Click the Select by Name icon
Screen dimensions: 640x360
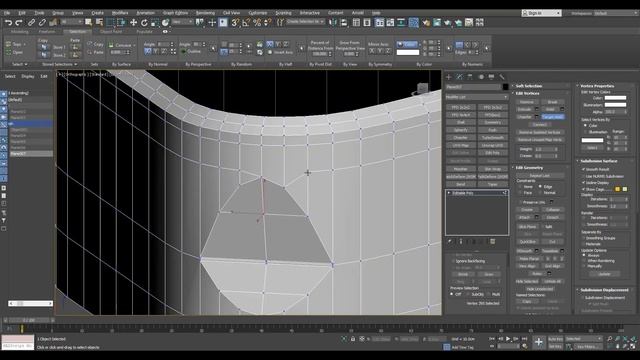[99, 23]
